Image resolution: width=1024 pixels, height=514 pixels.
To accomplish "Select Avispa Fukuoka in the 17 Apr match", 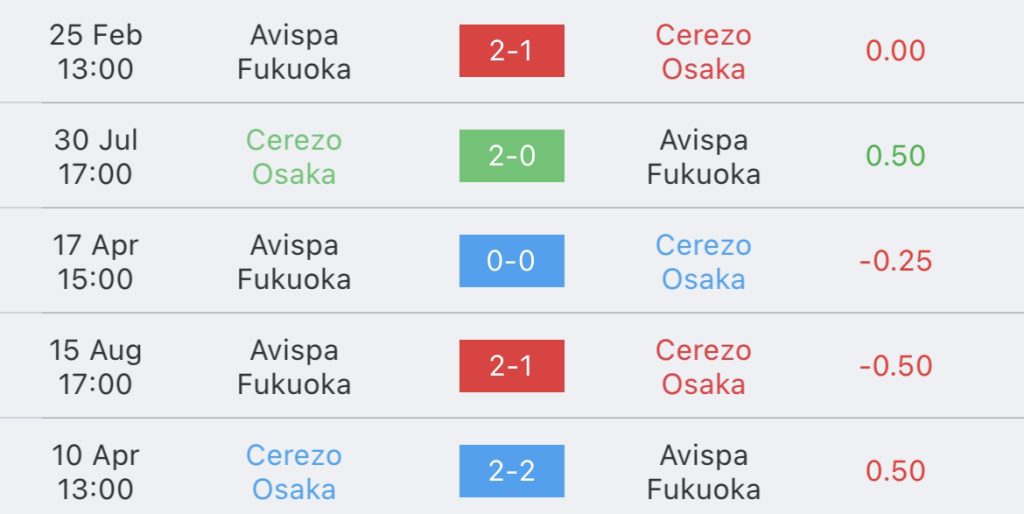I will pos(294,262).
